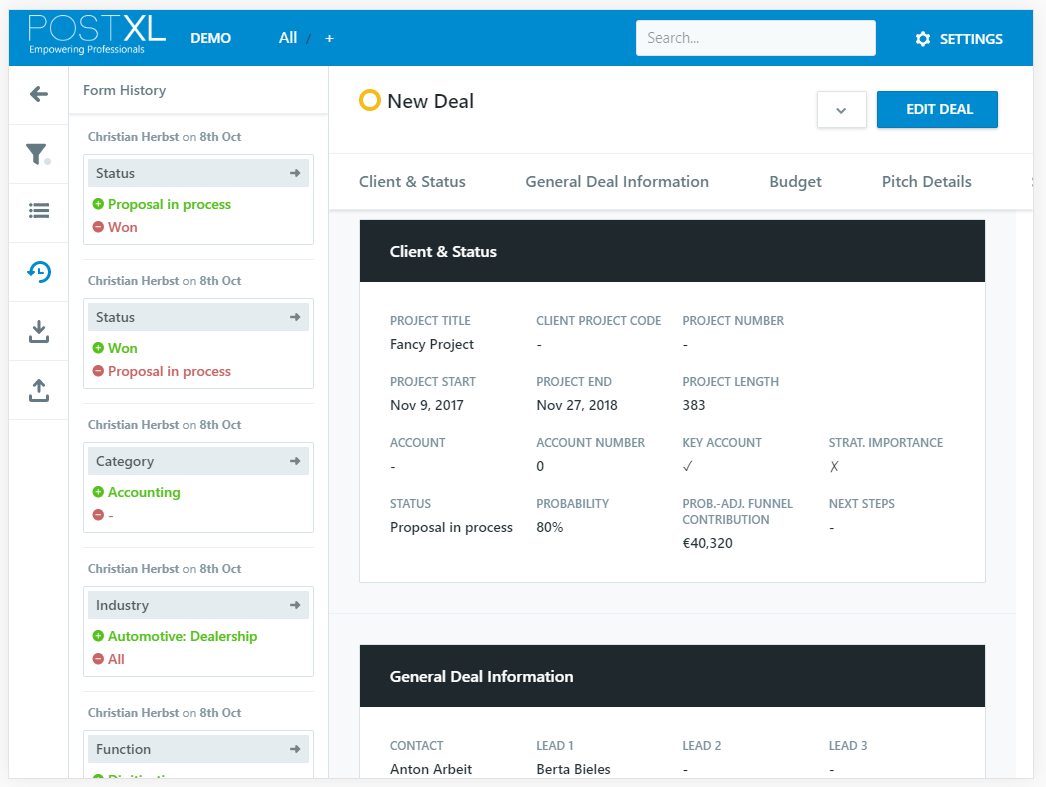Expand the Category history entry arrow
This screenshot has height=787, width=1046.
coord(295,461)
